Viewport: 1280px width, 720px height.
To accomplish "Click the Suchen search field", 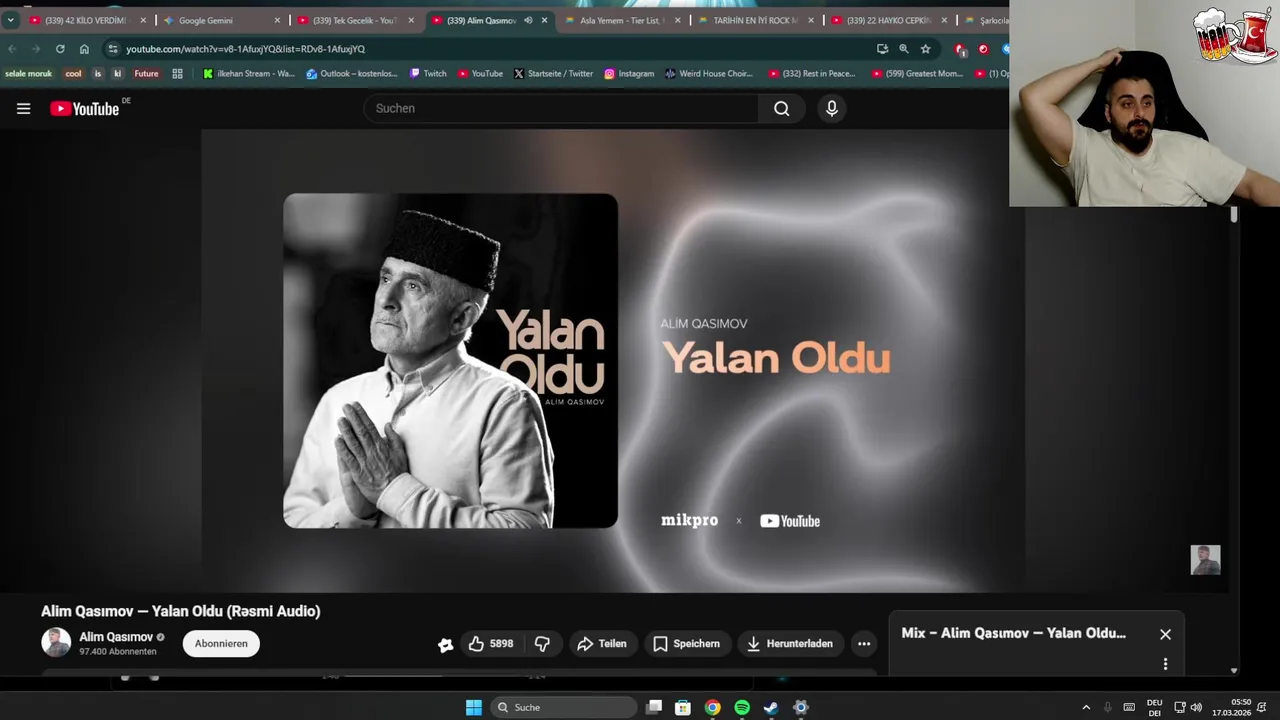I will (560, 108).
